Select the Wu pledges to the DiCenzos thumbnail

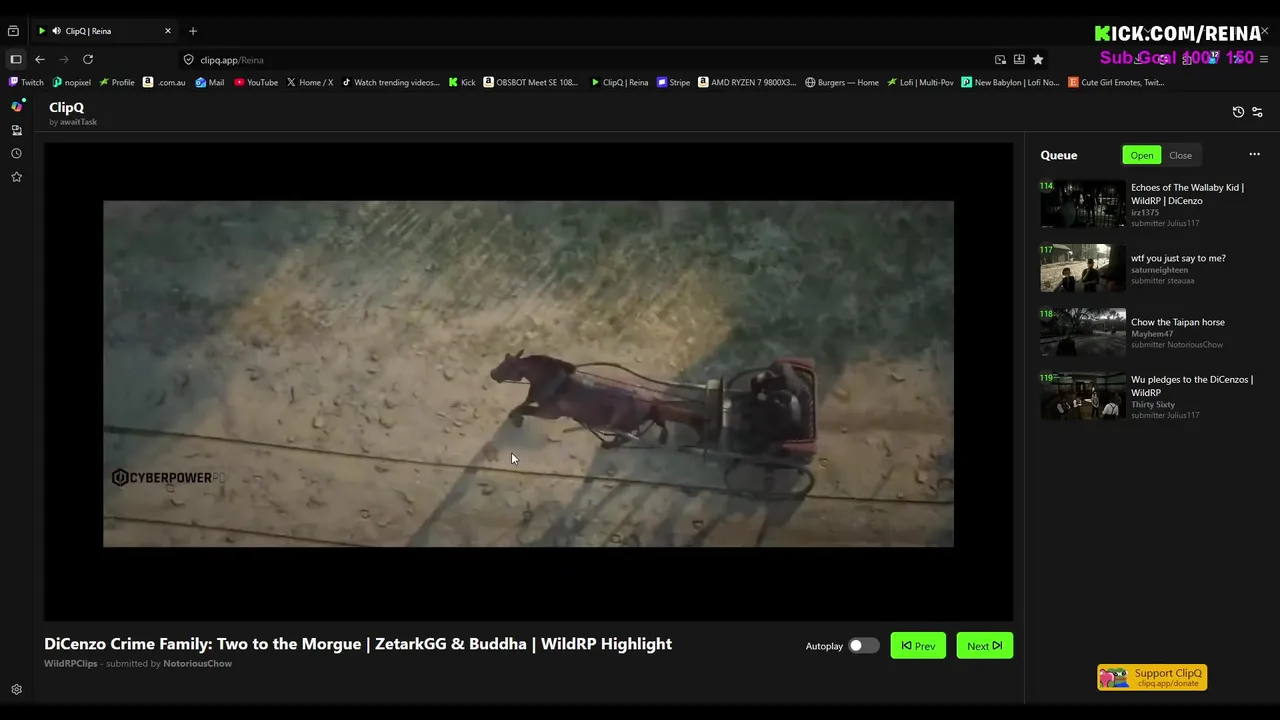pos(1083,396)
